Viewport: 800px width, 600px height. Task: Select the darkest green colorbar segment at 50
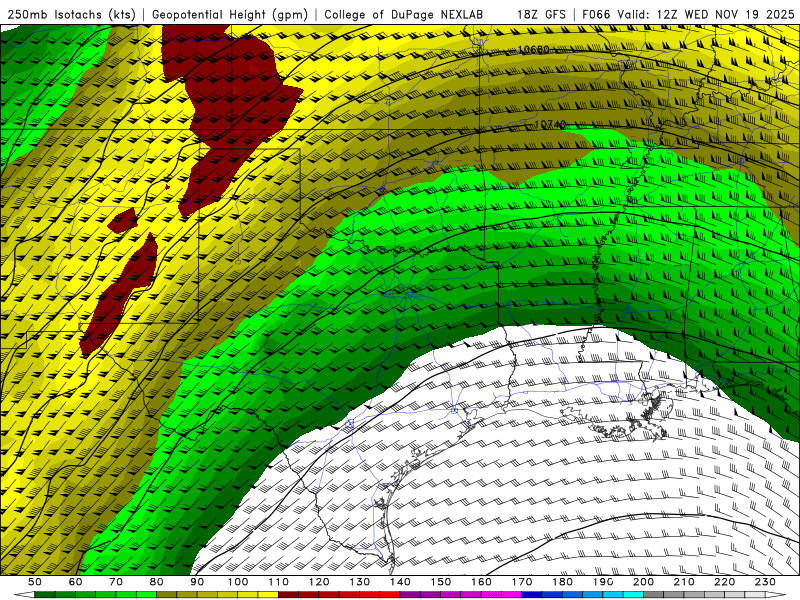tap(45, 594)
